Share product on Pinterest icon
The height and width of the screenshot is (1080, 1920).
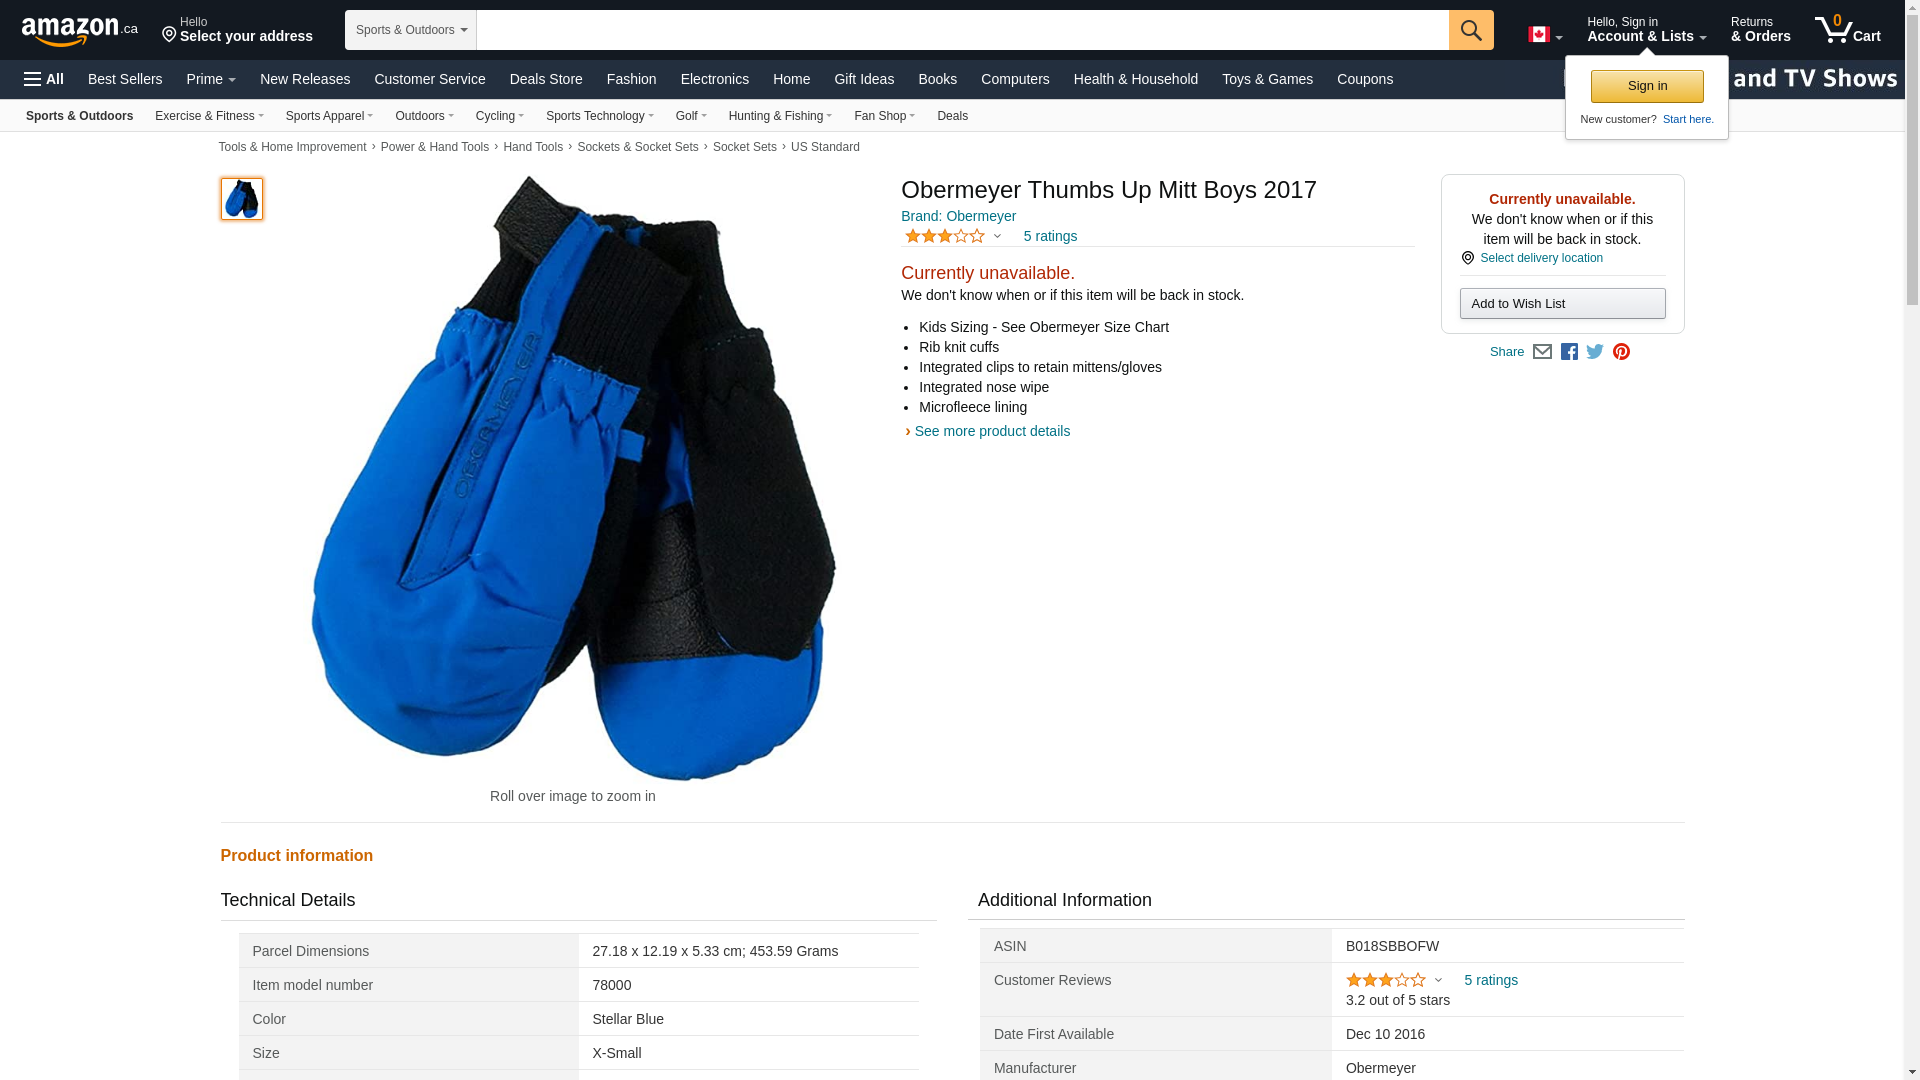point(1621,352)
